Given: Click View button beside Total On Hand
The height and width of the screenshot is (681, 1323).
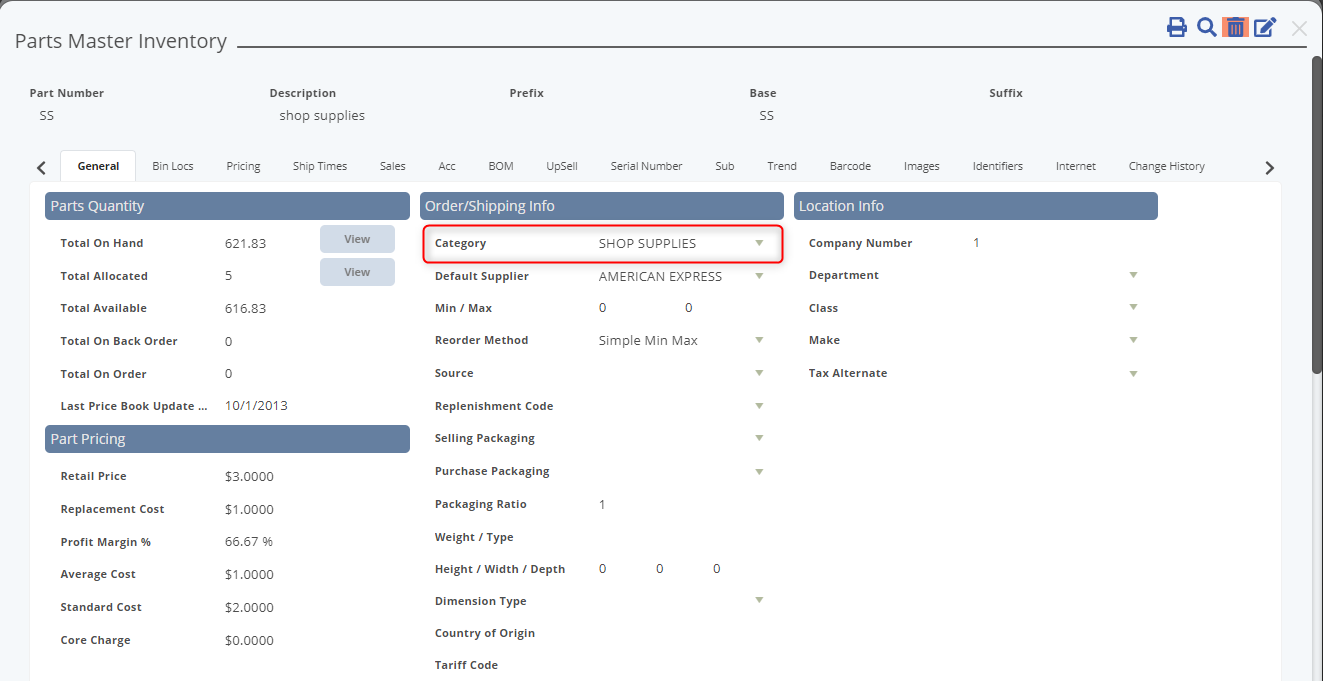Looking at the screenshot, I should (357, 239).
